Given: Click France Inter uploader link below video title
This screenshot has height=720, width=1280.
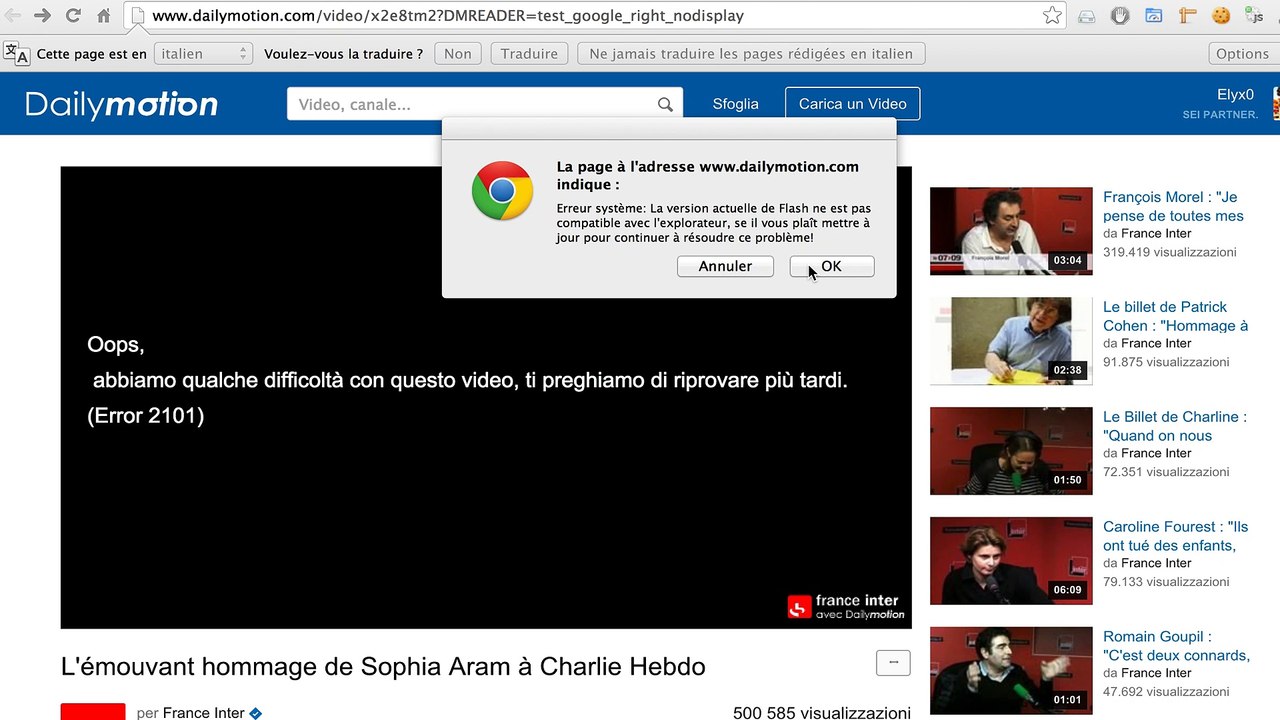Looking at the screenshot, I should coord(204,713).
